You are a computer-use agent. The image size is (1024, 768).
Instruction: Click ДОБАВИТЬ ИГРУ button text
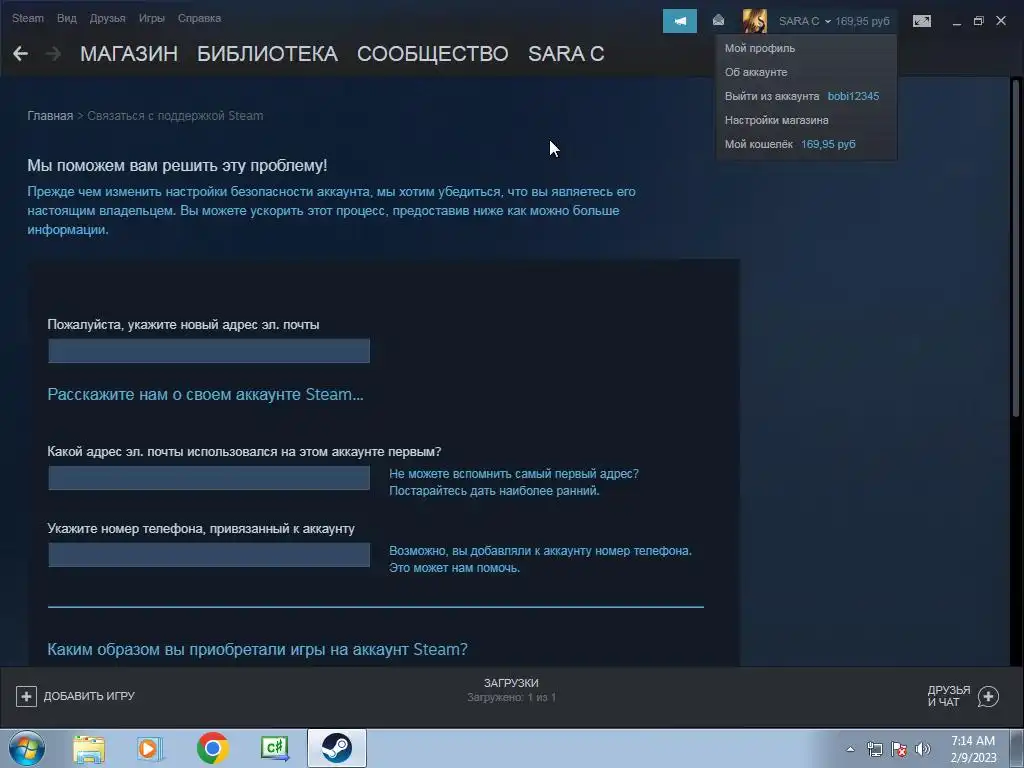coord(89,696)
